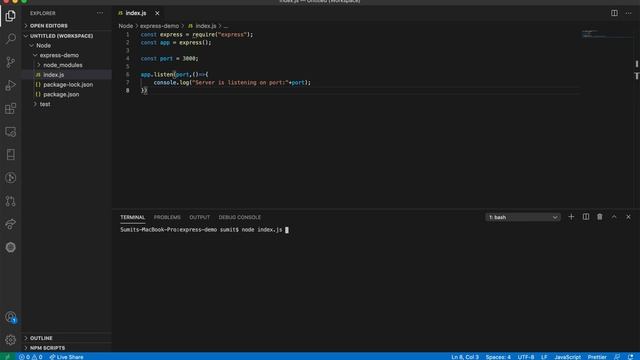The width and height of the screenshot is (640, 360).
Task: Open the Accounts menu icon
Action: coord(11,317)
